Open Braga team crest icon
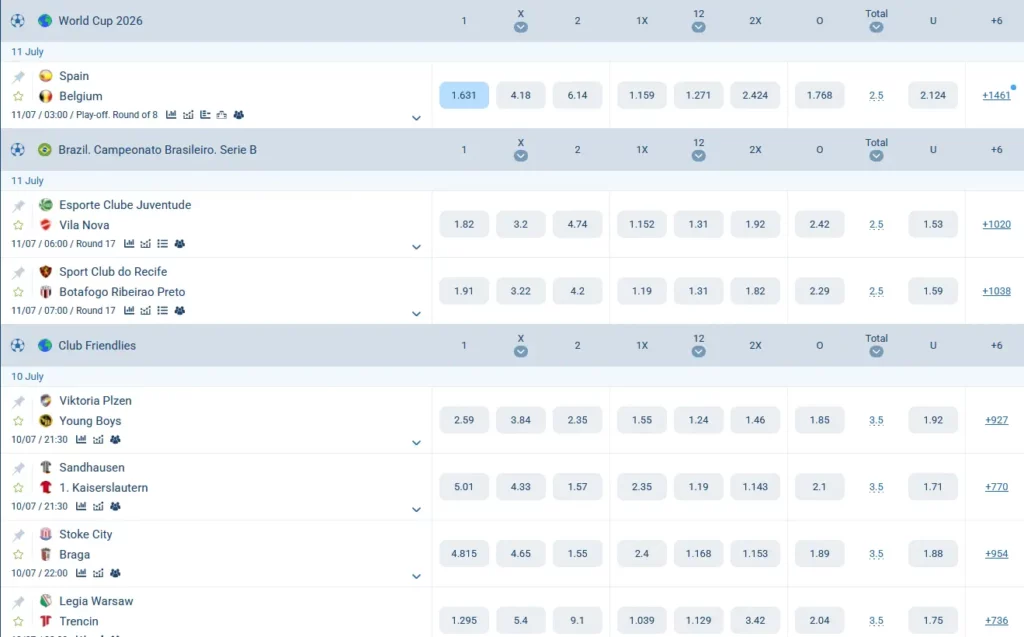This screenshot has height=637, width=1024. pyautogui.click(x=46, y=554)
